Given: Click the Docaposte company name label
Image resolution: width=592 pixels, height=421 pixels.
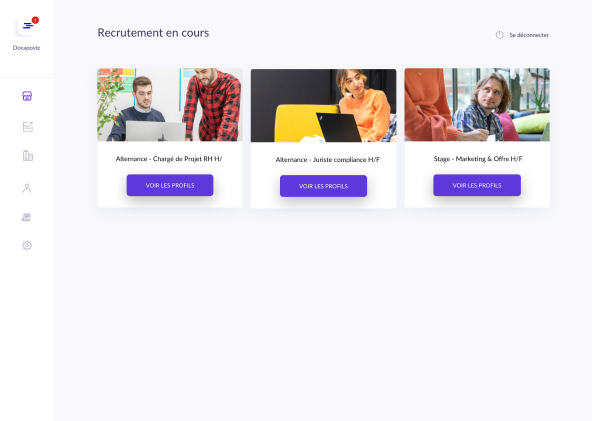Looking at the screenshot, I should point(26,48).
